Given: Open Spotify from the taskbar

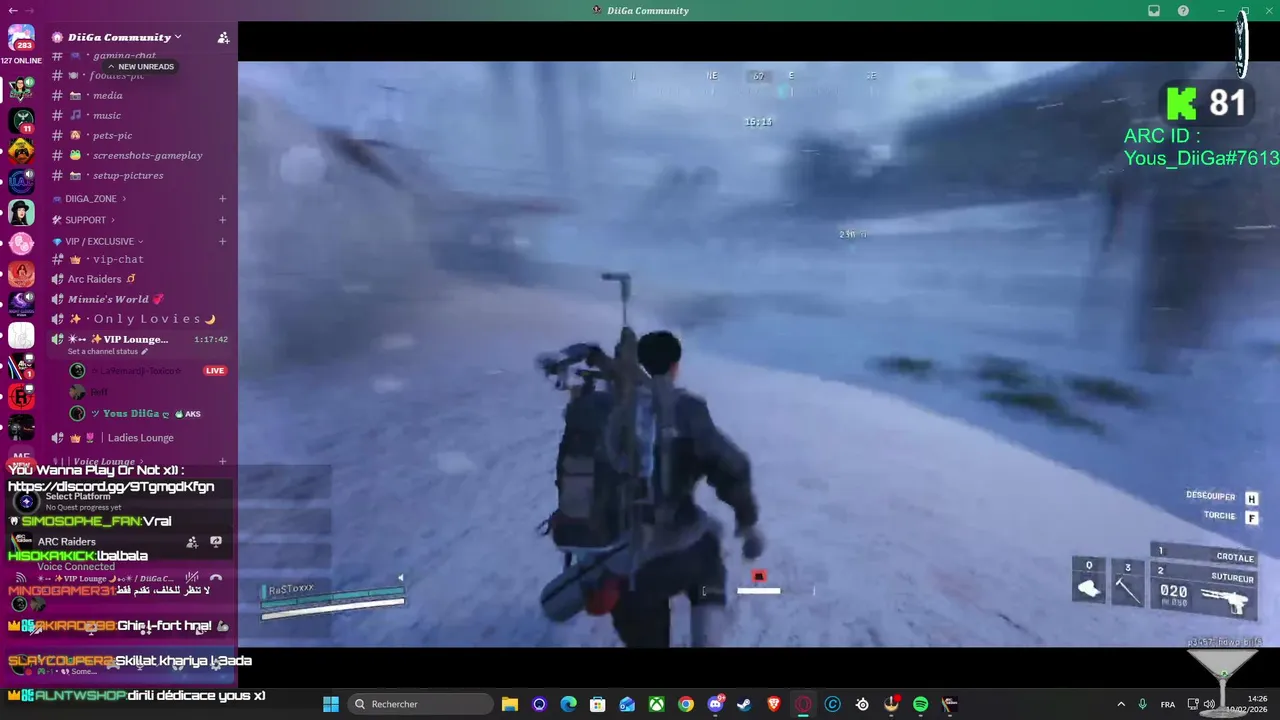Looking at the screenshot, I should [x=921, y=704].
